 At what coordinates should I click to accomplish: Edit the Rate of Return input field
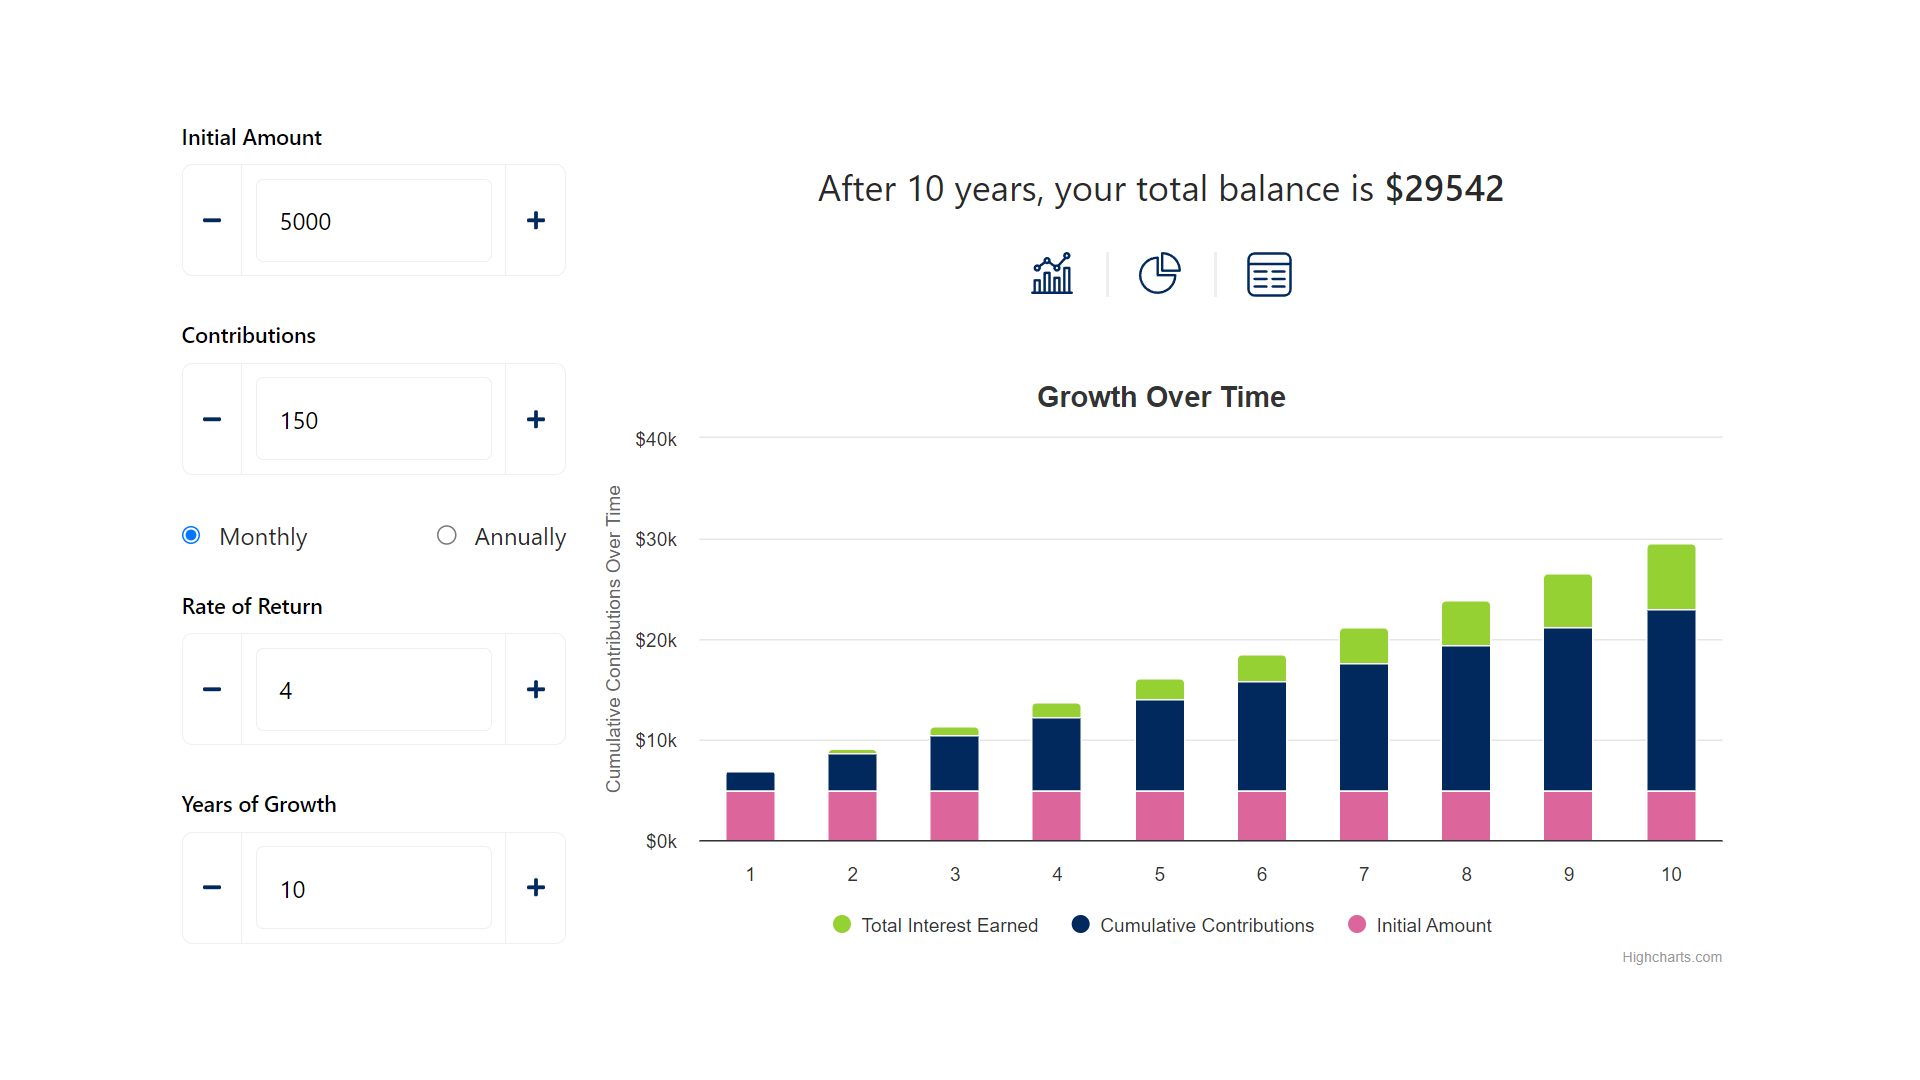pos(373,688)
